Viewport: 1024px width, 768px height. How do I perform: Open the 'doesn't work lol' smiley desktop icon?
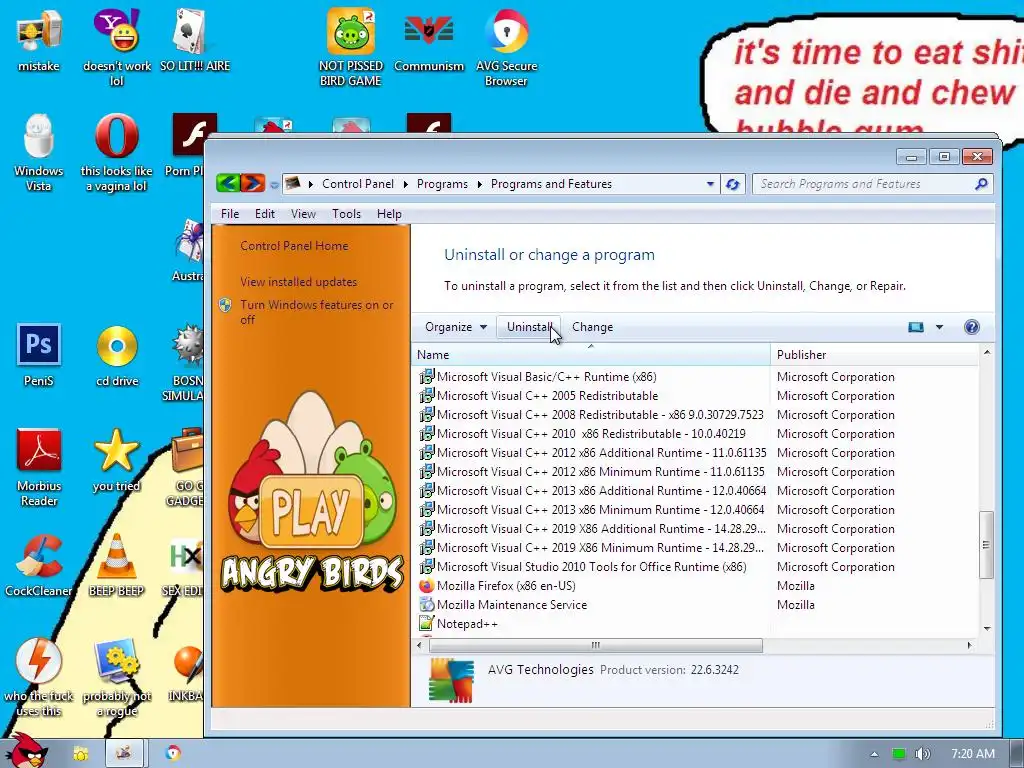(x=117, y=47)
